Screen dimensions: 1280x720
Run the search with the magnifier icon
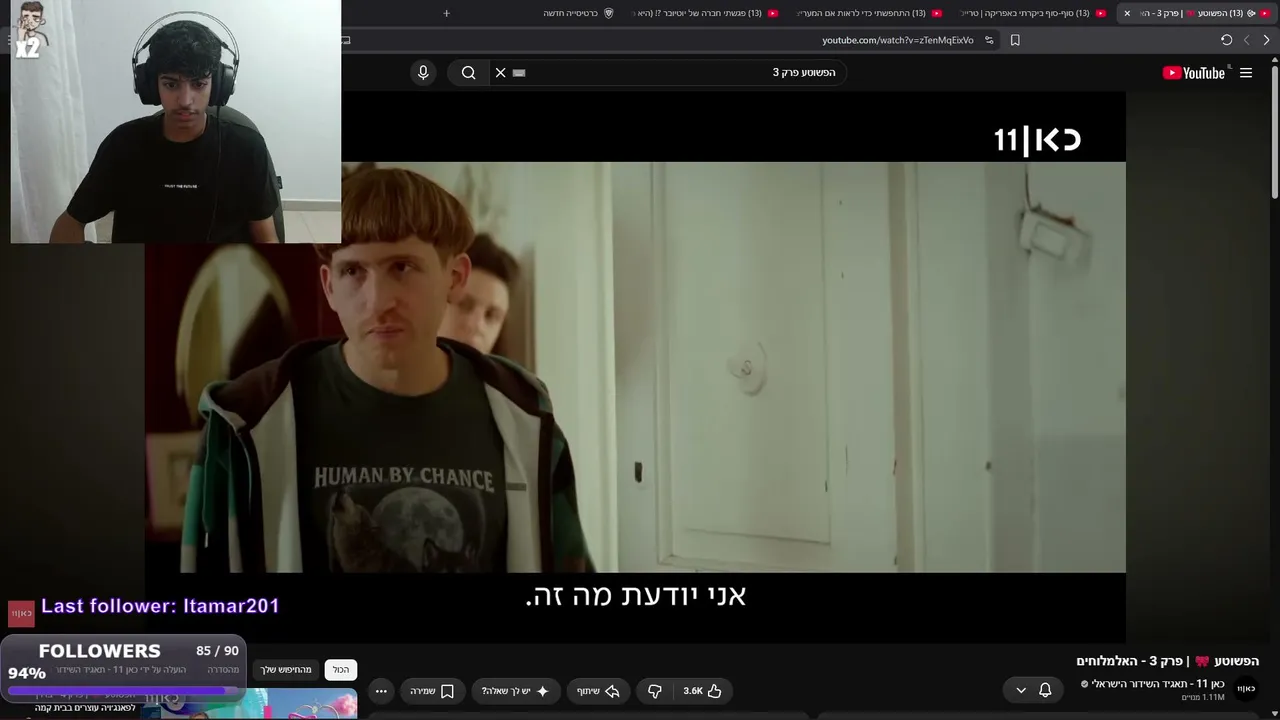(x=468, y=73)
